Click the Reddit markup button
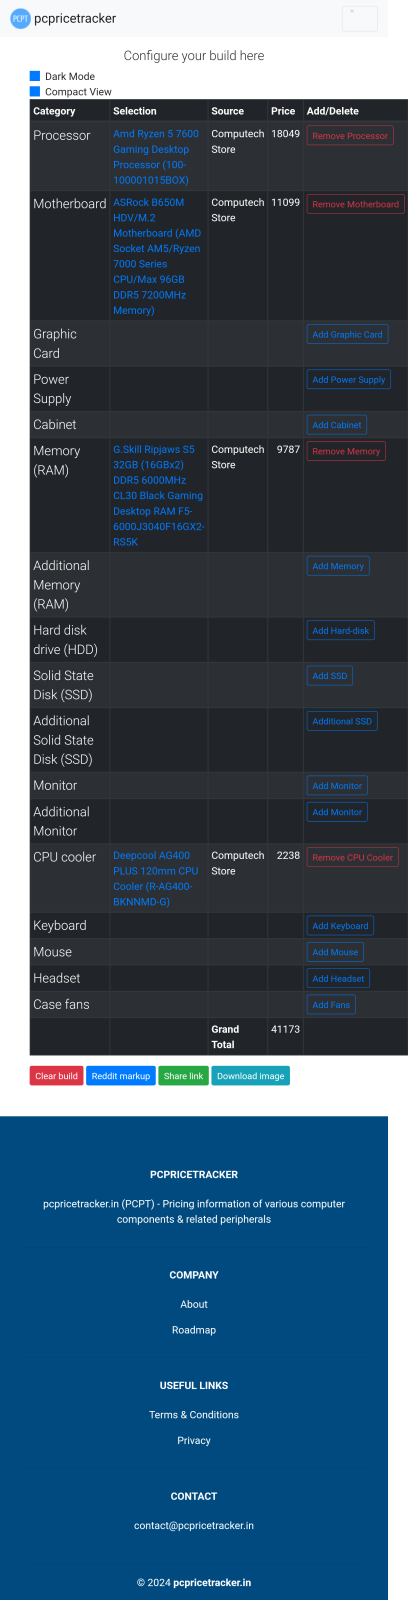 tap(120, 1076)
